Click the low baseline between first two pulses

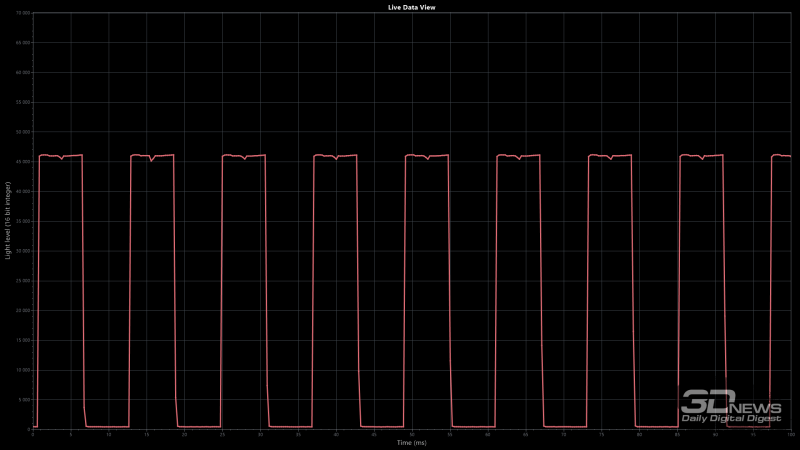(x=107, y=427)
